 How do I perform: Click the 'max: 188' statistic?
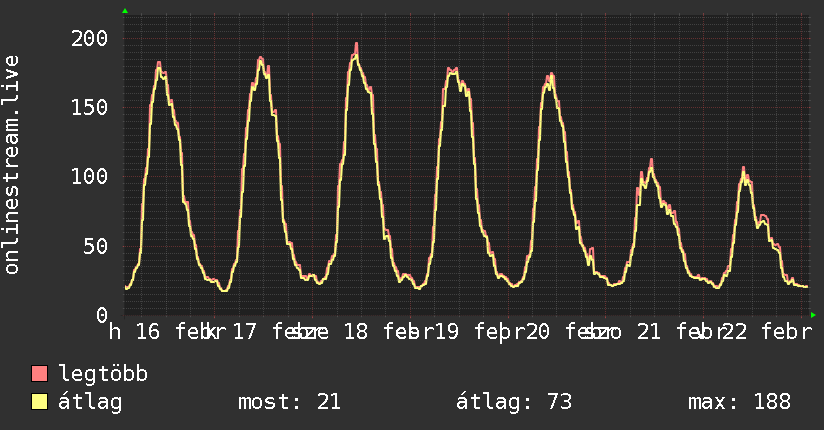(739, 402)
